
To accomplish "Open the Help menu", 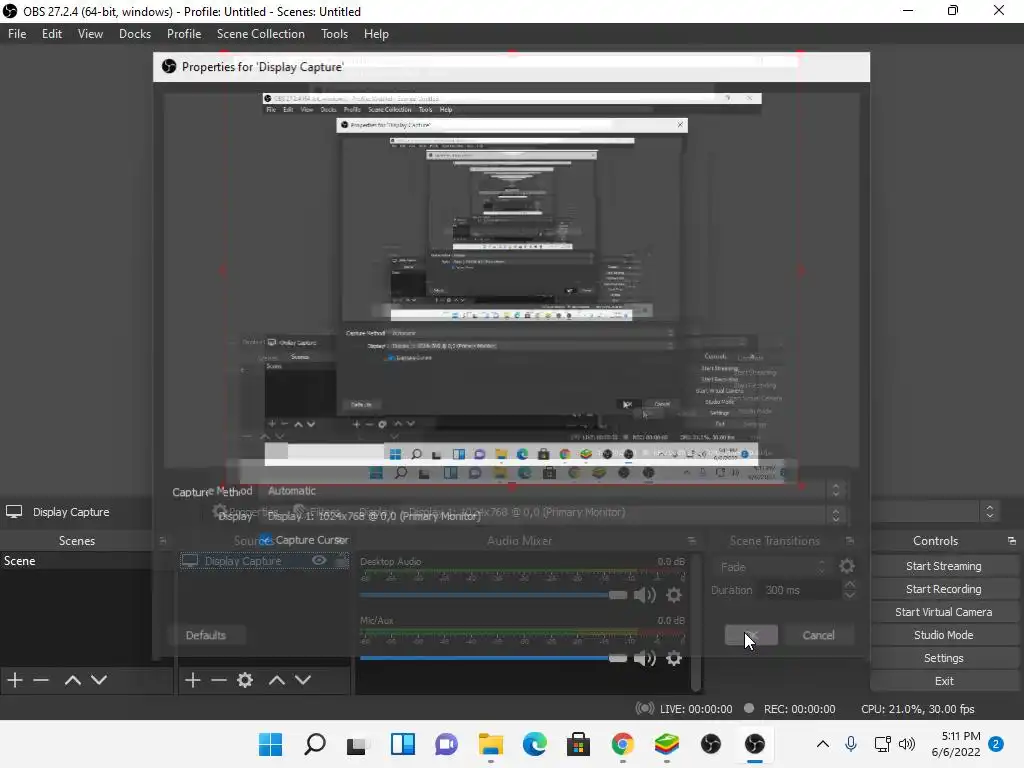I will pos(376,34).
